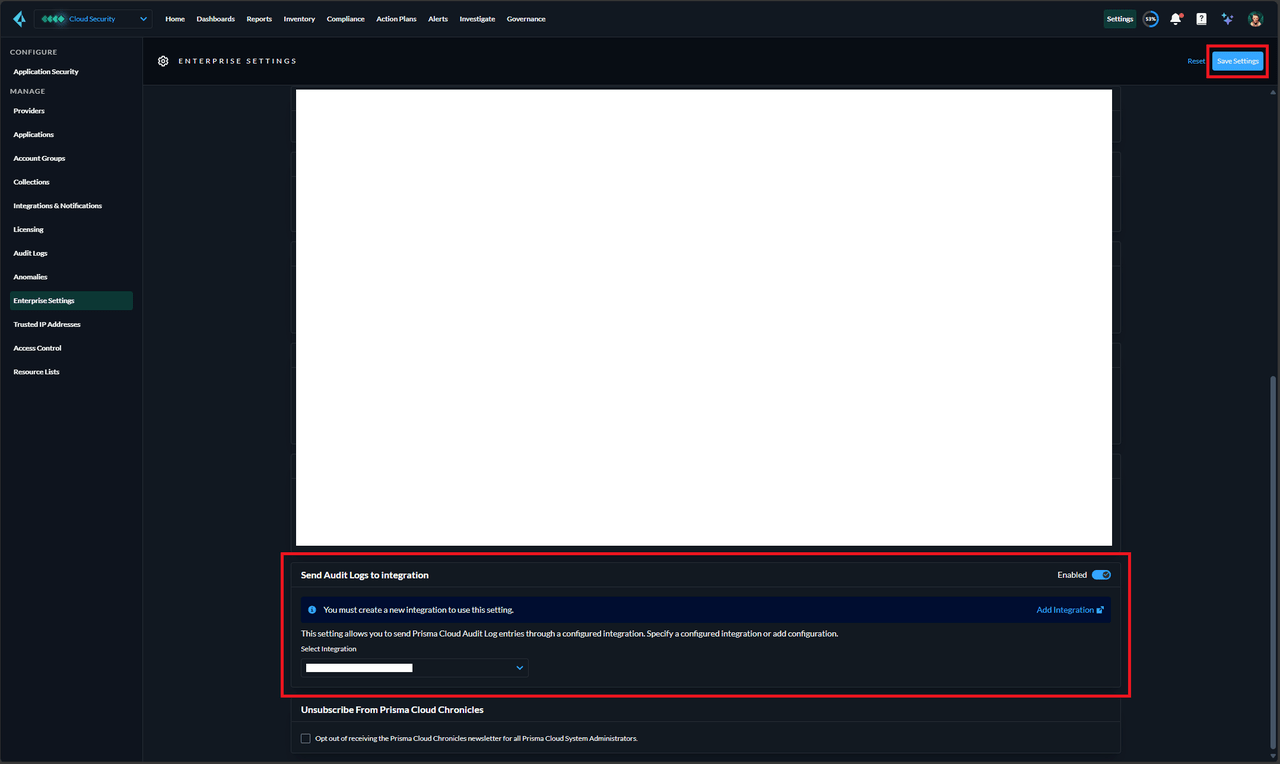The width and height of the screenshot is (1280, 764).
Task: Open Providers in the sidebar
Action: 29,111
